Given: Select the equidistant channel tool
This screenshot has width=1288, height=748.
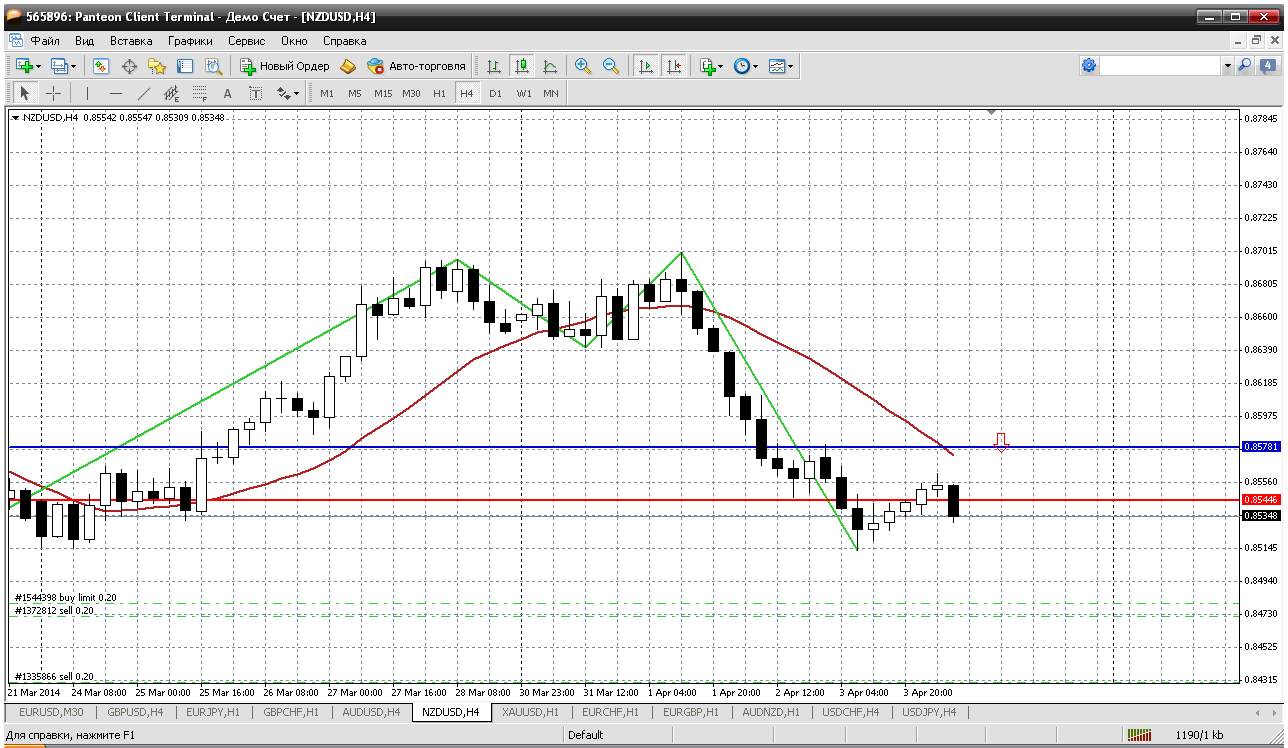Looking at the screenshot, I should point(171,93).
